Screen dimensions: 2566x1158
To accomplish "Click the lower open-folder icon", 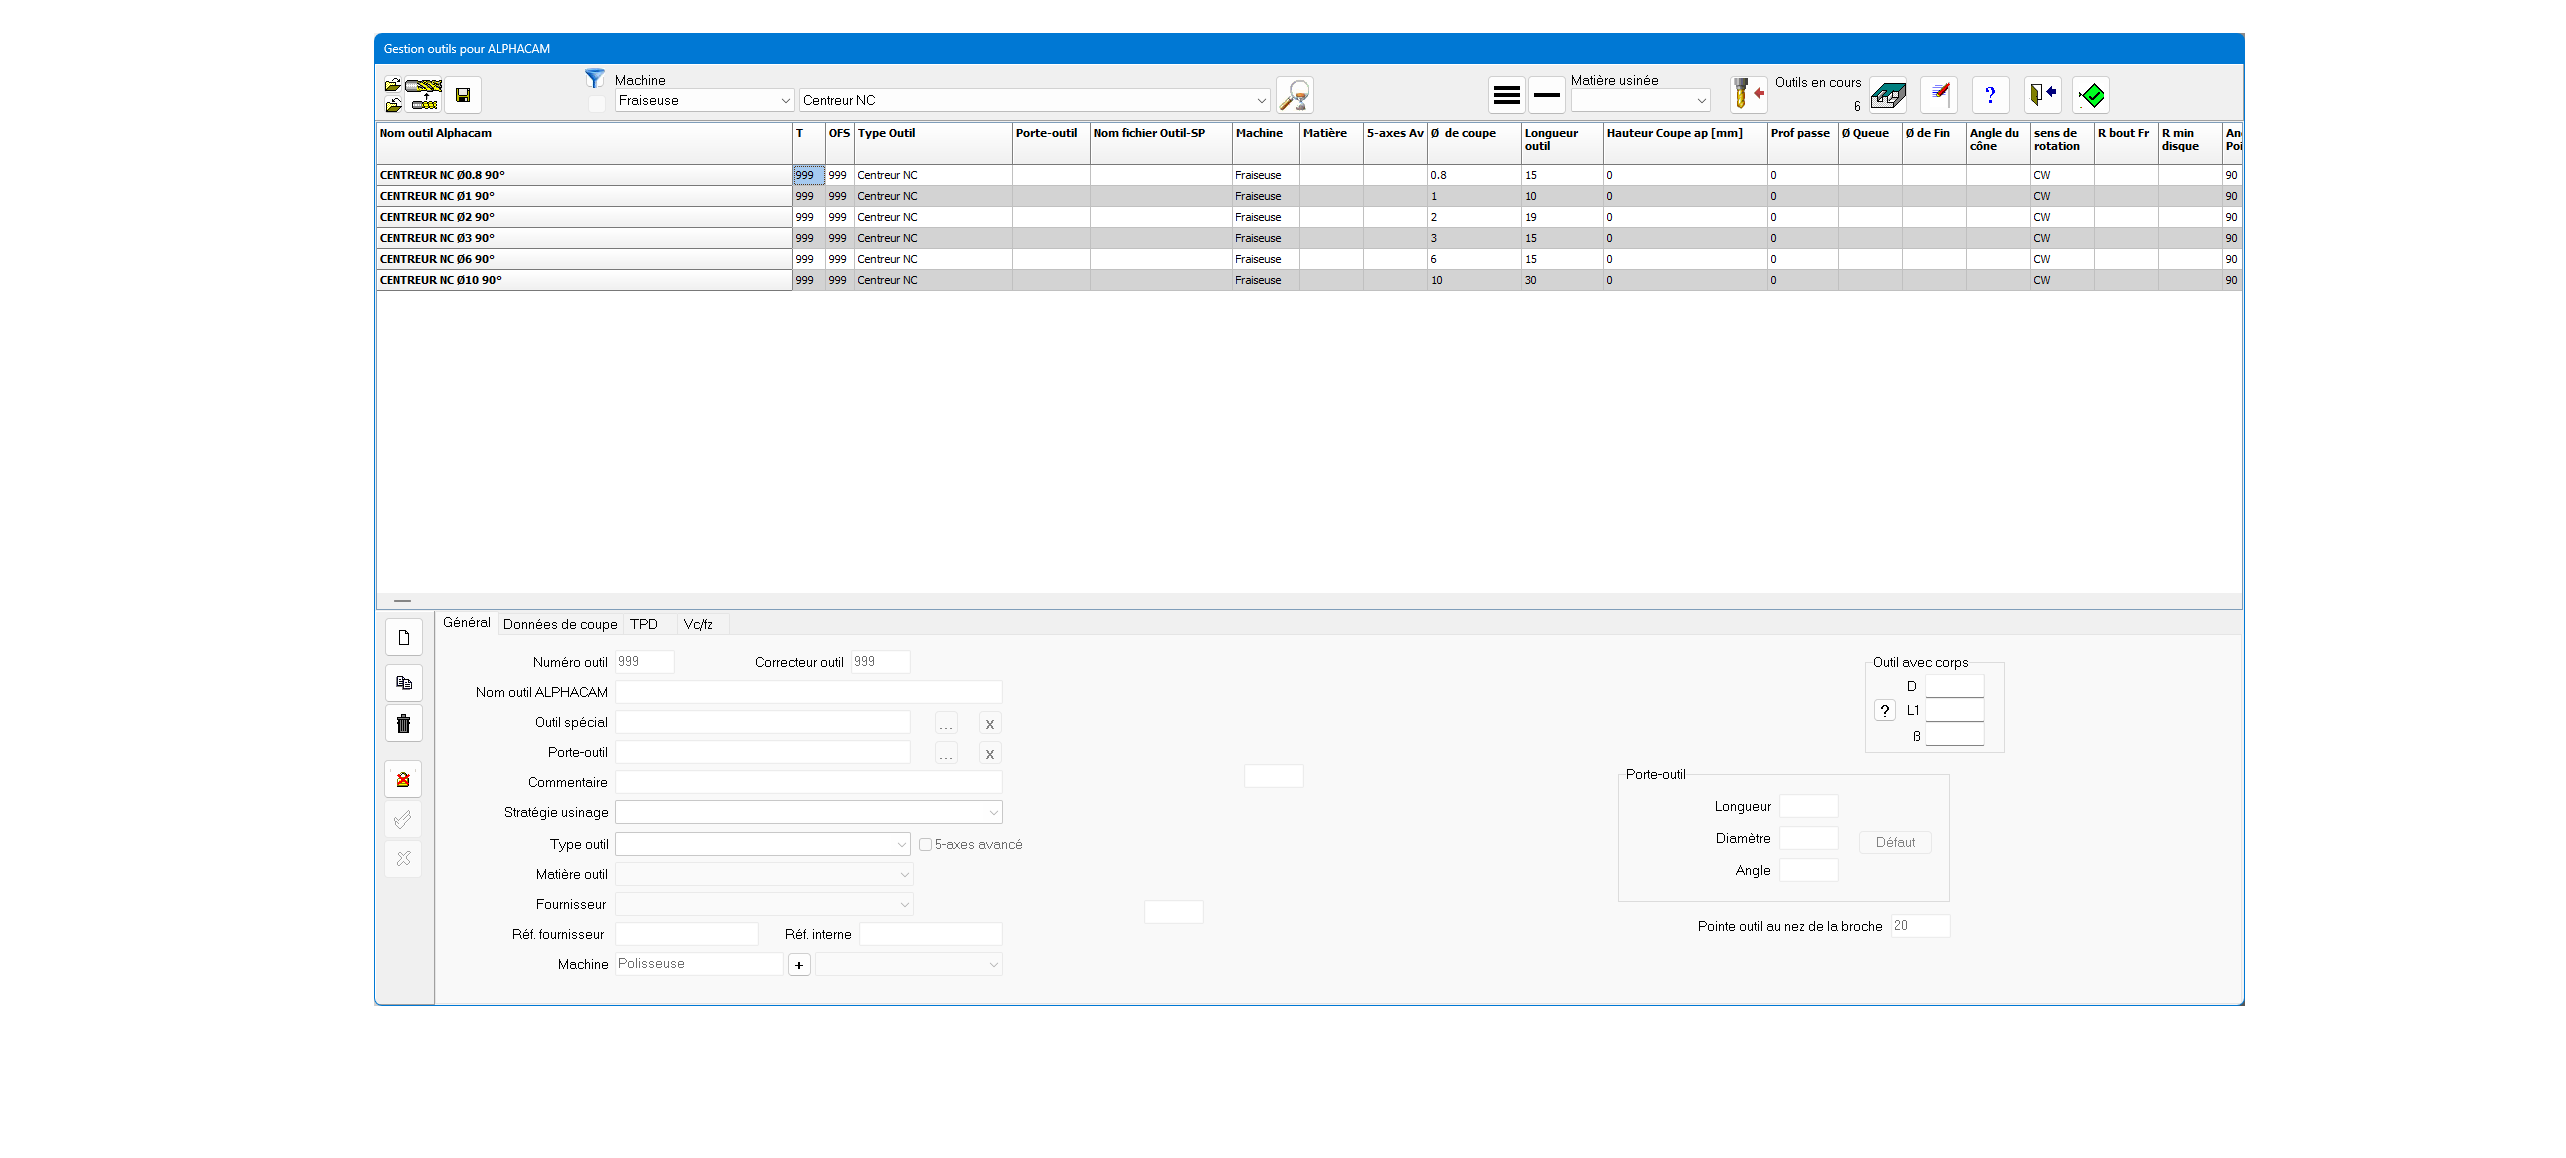I will pyautogui.click(x=393, y=104).
